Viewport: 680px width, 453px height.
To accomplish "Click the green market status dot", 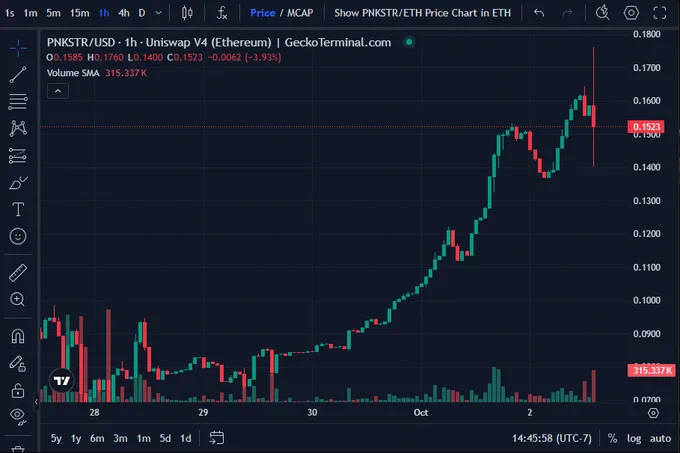I will [x=409, y=42].
